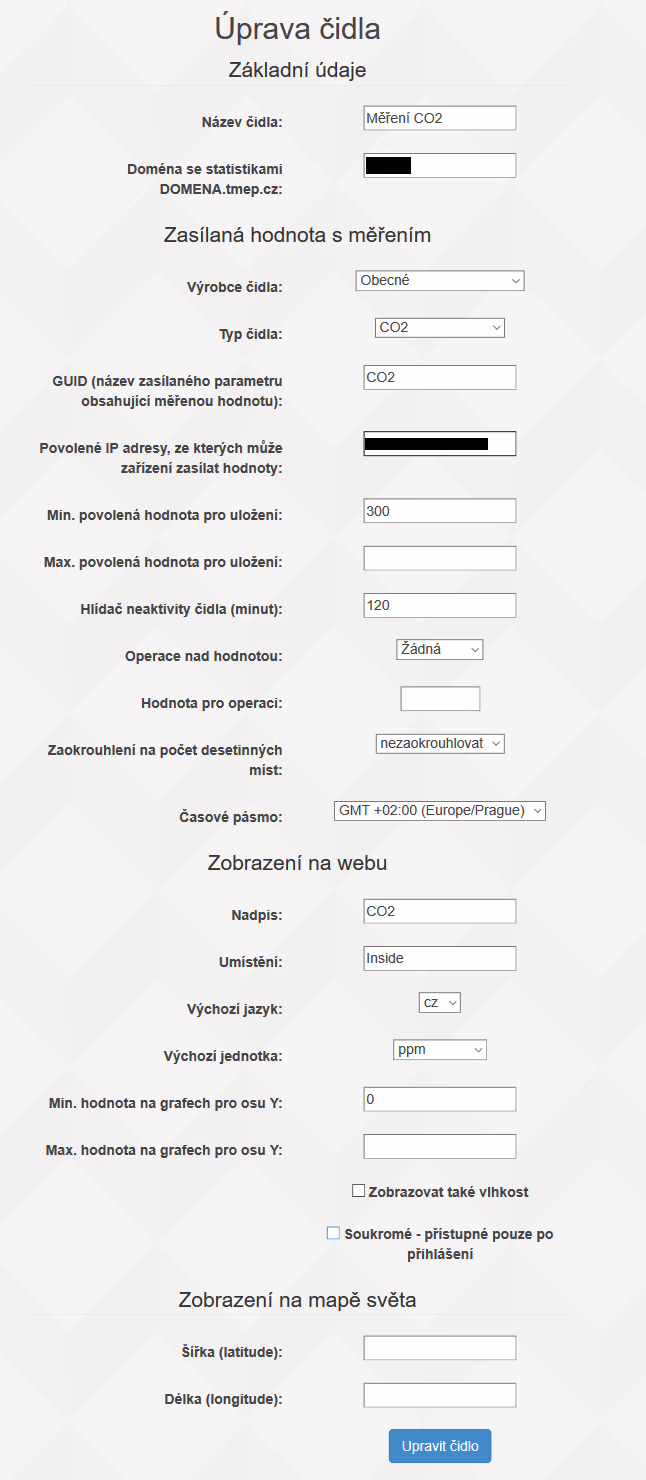This screenshot has height=1480, width=646.
Task: Open the 'Operace nad hodnotou' dropdown
Action: pyautogui.click(x=440, y=649)
